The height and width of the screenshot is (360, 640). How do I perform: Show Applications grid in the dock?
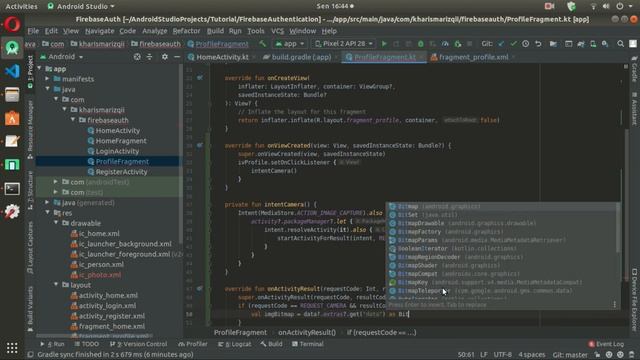click(x=12, y=348)
